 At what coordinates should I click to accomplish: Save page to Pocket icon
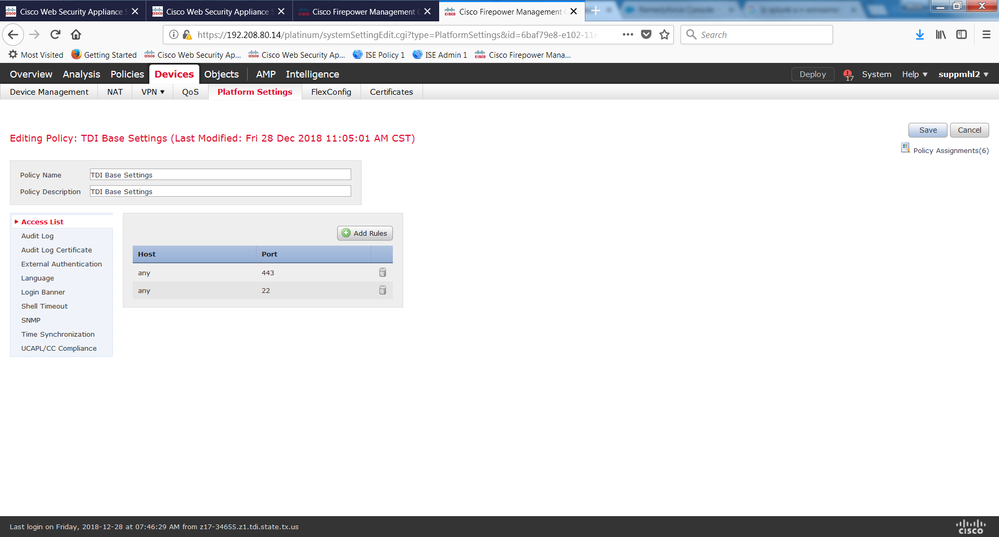(646, 34)
